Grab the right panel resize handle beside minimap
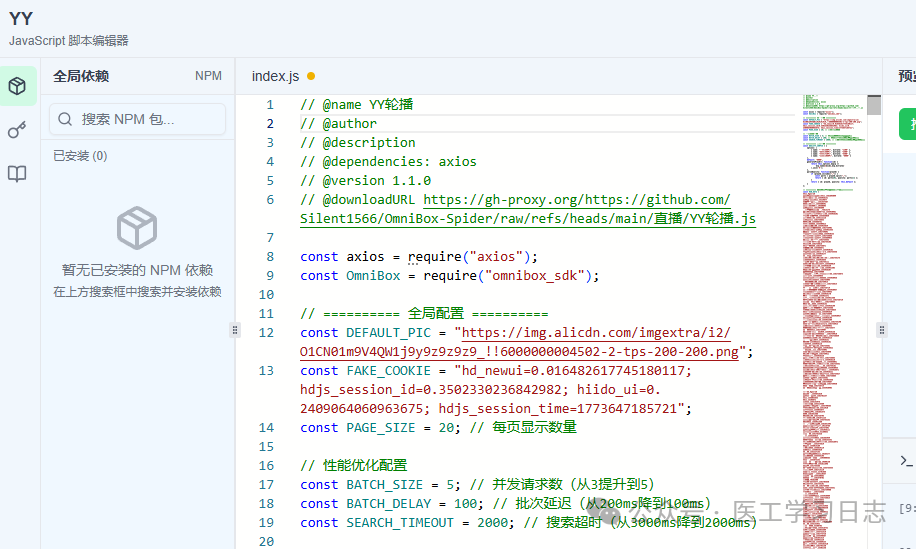 pyautogui.click(x=882, y=329)
